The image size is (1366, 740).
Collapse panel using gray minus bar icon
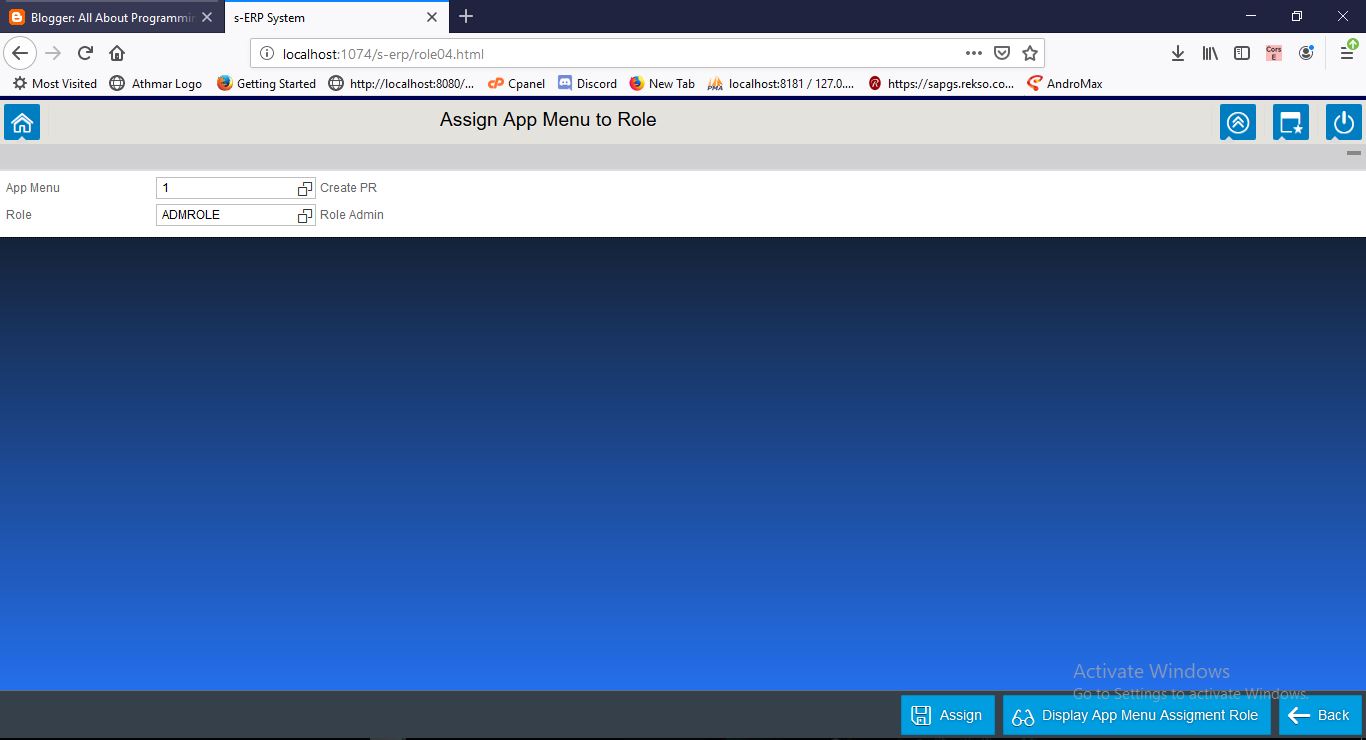coord(1354,153)
